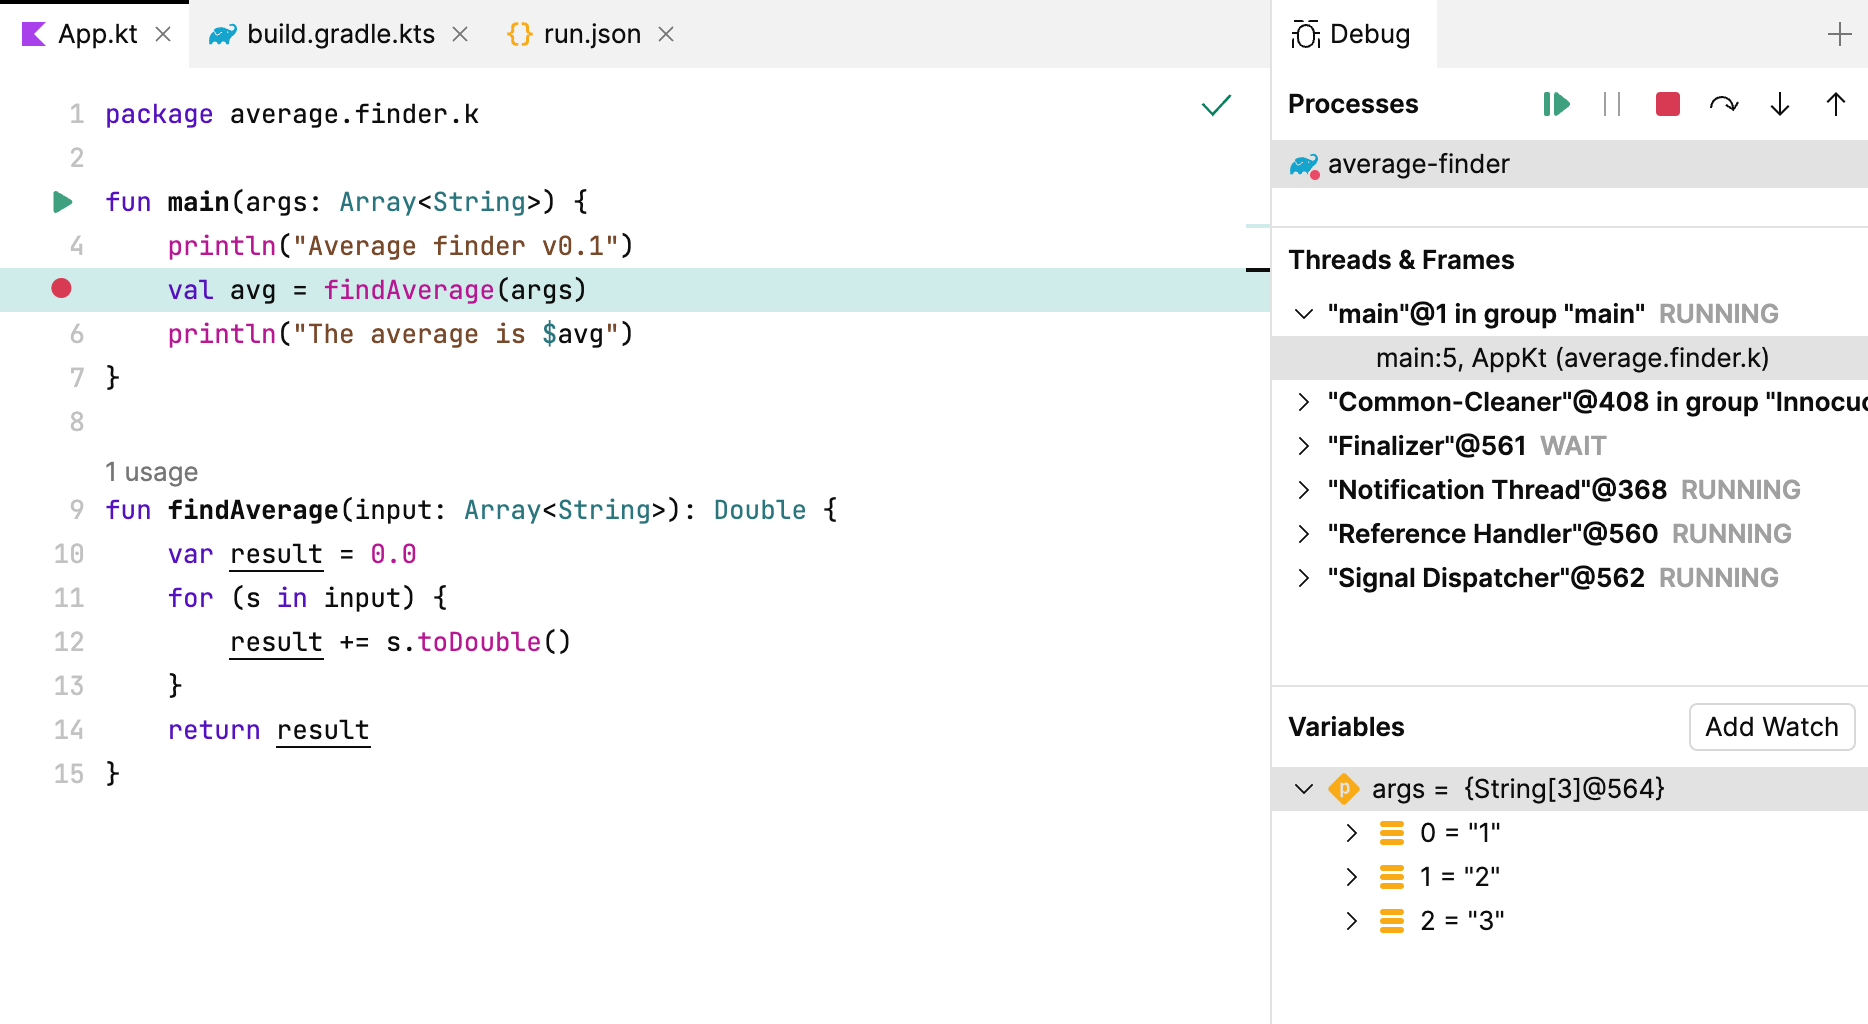Expand the Finalizer thread entry
This screenshot has height=1024, width=1868.
[1303, 445]
